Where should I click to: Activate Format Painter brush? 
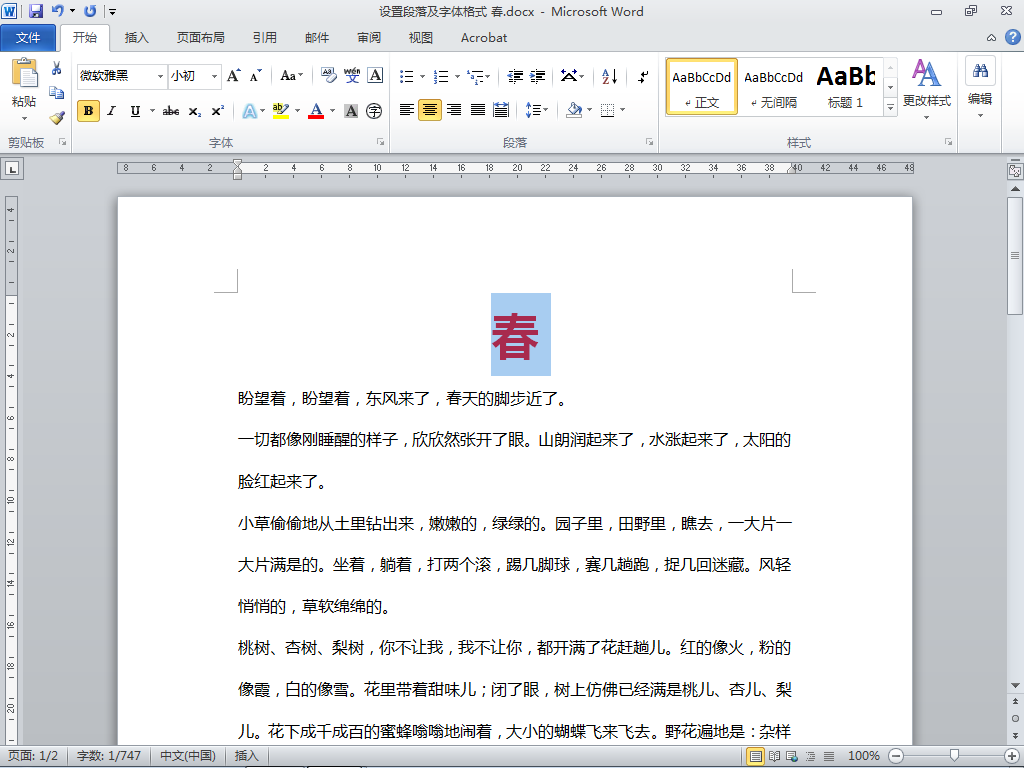click(57, 118)
